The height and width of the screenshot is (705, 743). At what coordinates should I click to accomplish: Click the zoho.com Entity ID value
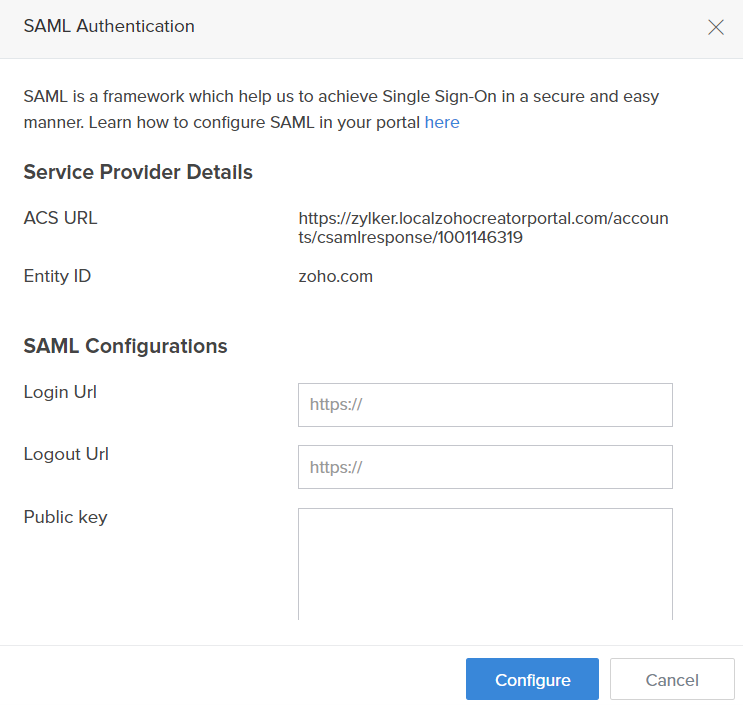336,276
